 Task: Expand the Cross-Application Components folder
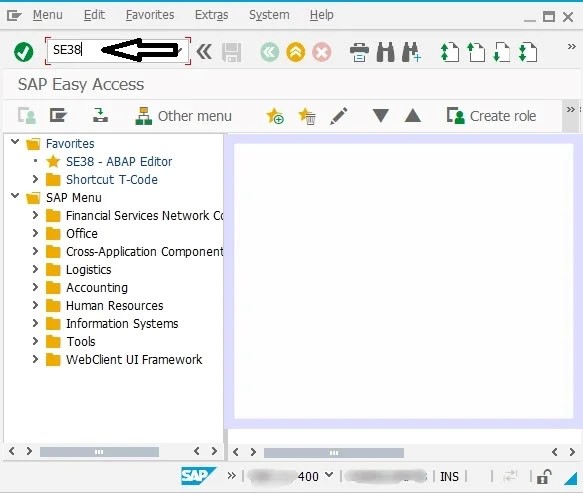click(x=35, y=251)
